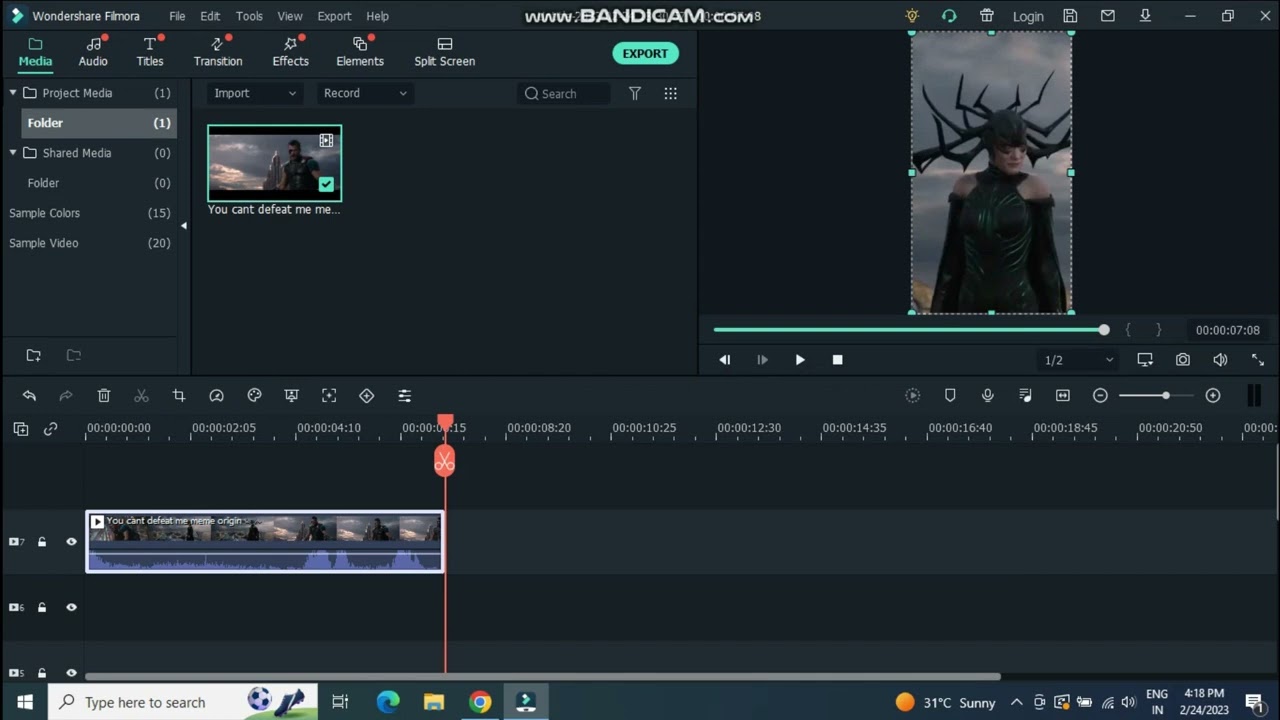Click the add track manager icon
The width and height of the screenshot is (1280, 720).
click(x=21, y=429)
